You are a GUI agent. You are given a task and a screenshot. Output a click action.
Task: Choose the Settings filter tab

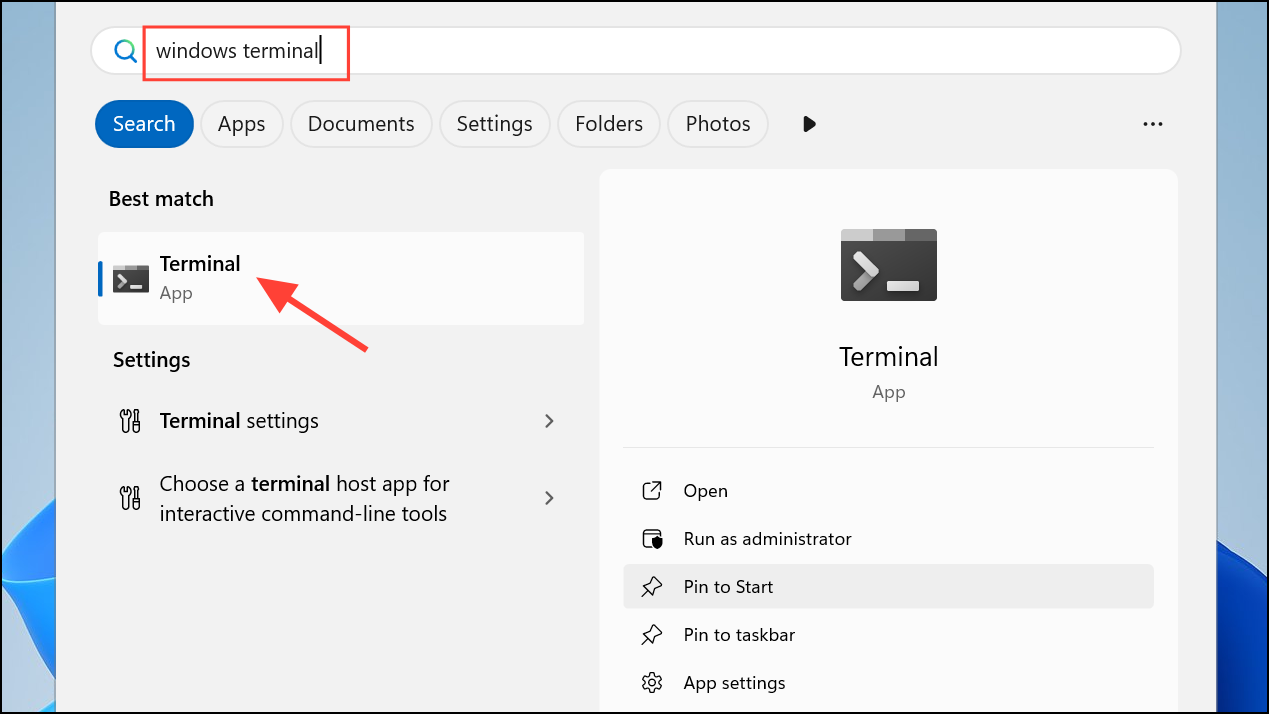[494, 124]
